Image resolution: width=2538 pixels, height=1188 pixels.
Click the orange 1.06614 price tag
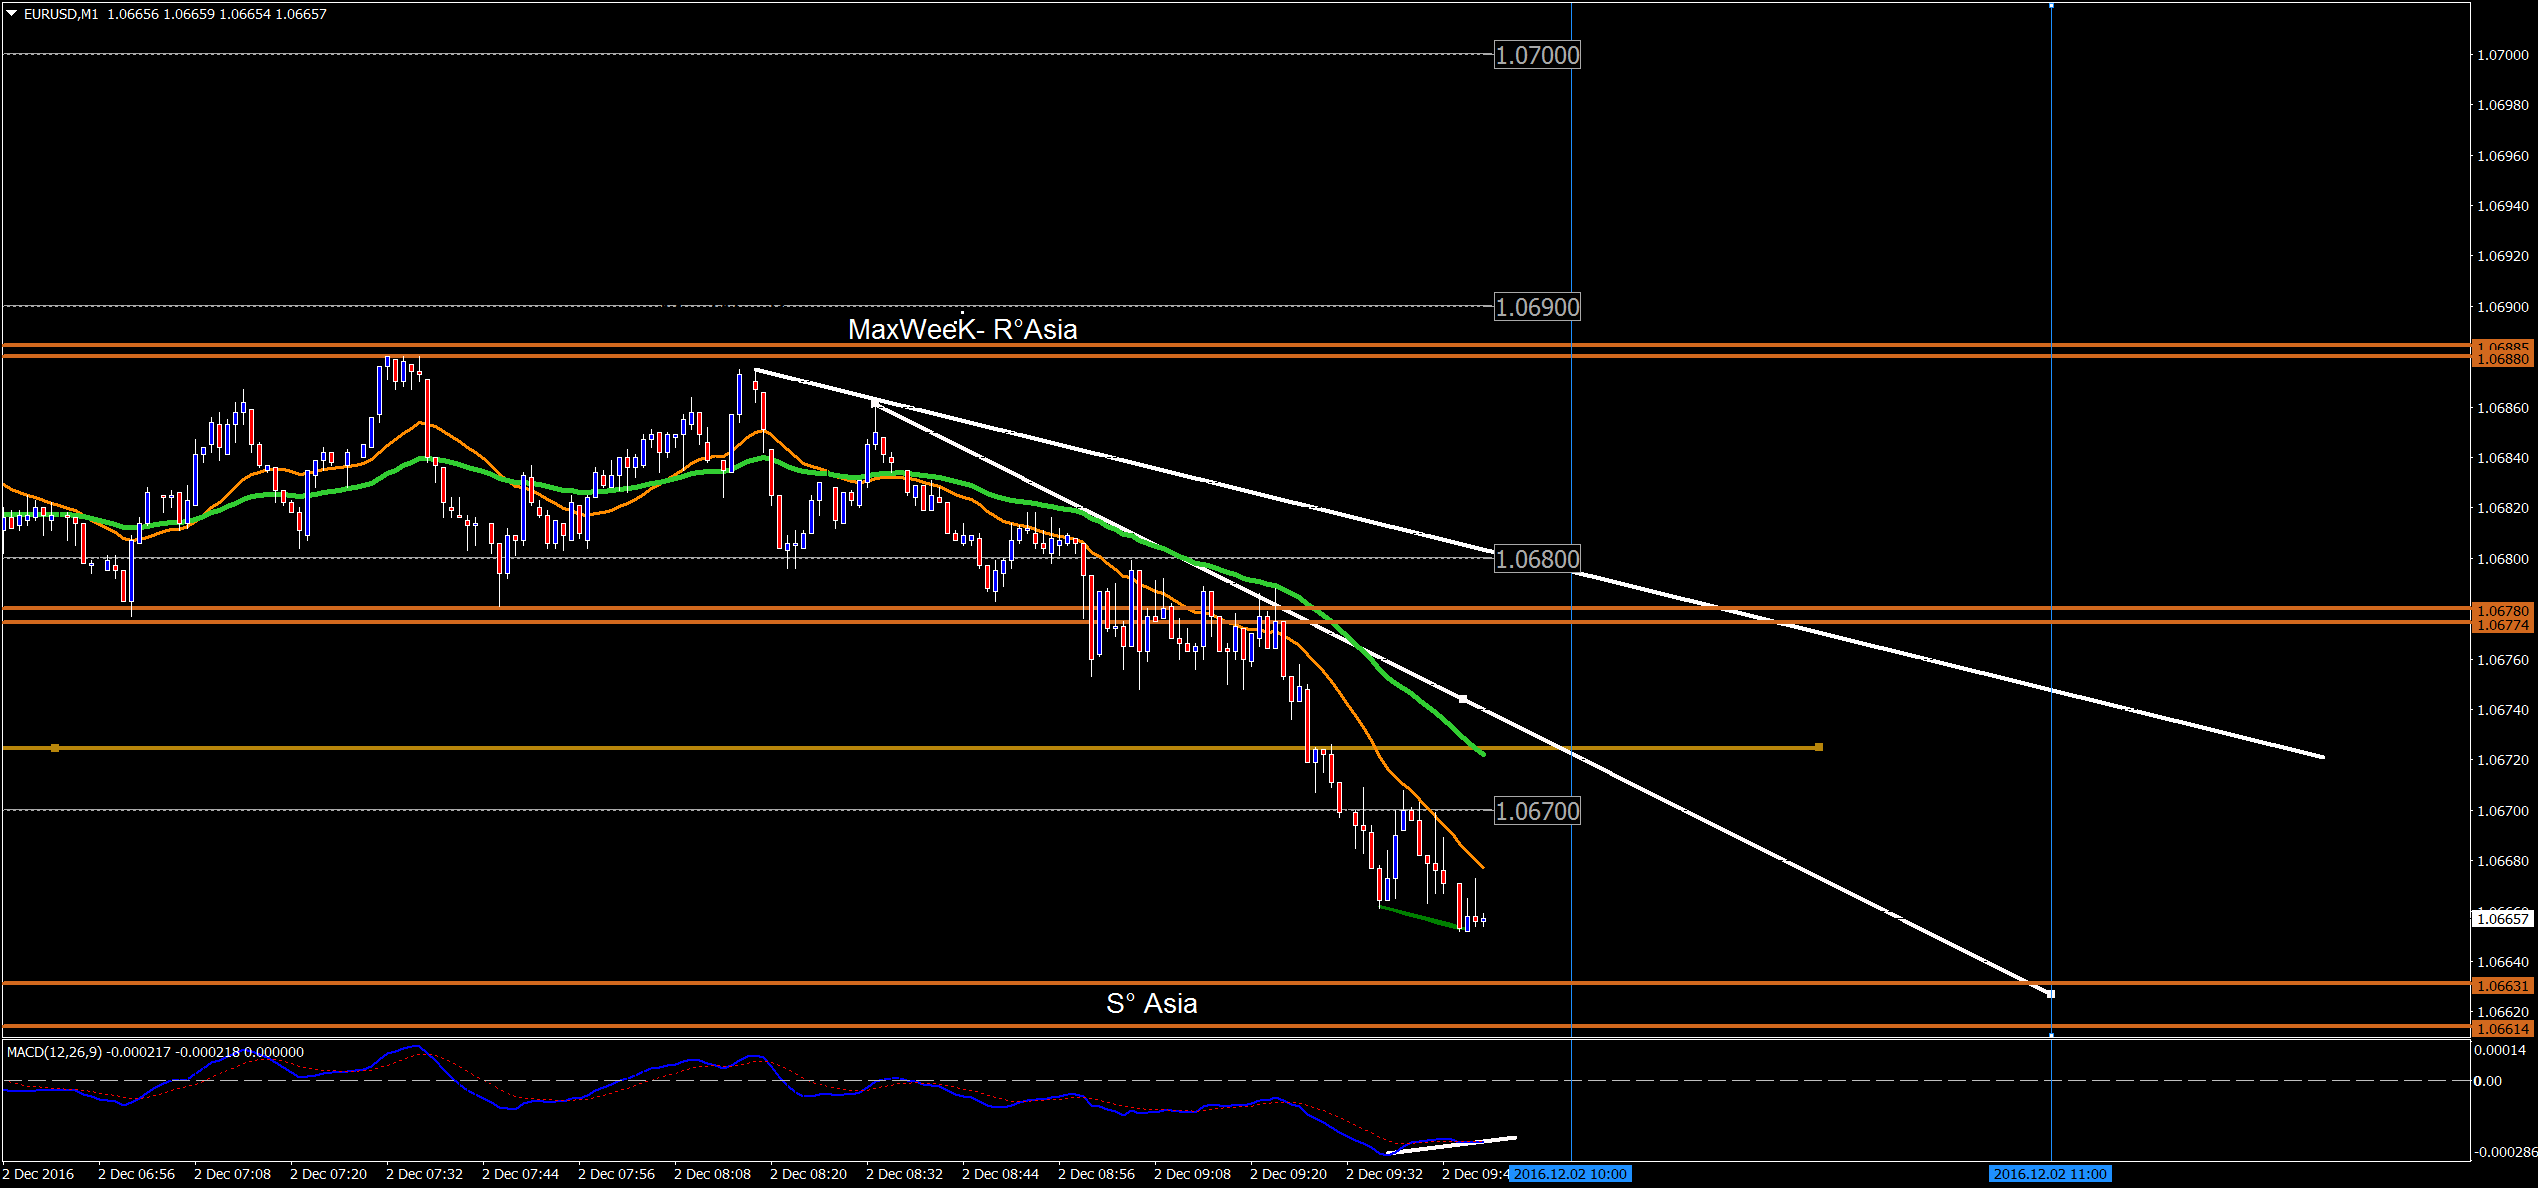point(2502,1029)
